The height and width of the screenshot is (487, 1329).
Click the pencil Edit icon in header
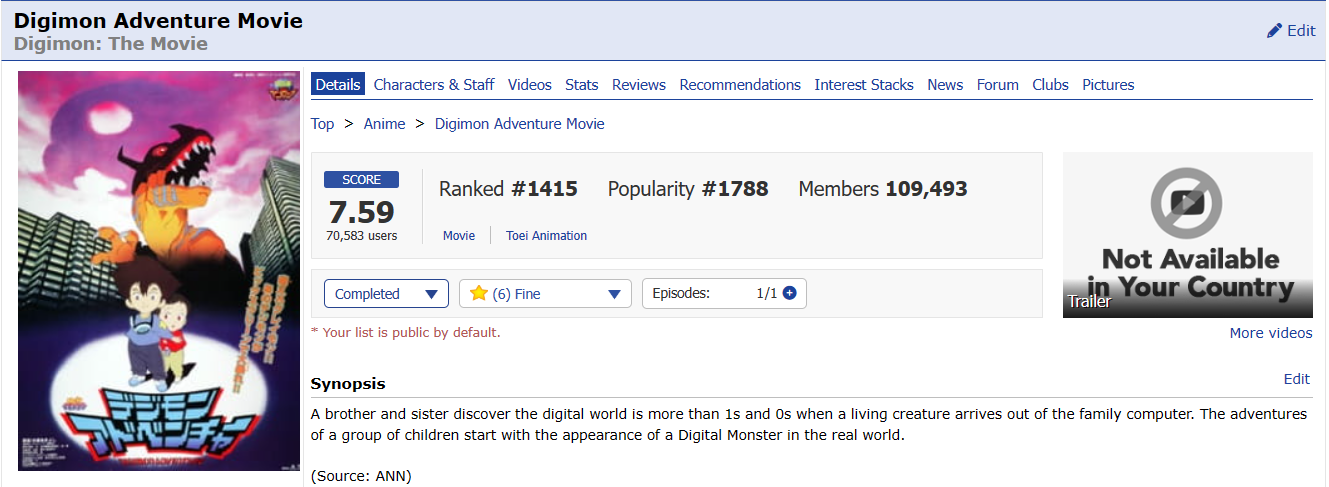click(1274, 31)
